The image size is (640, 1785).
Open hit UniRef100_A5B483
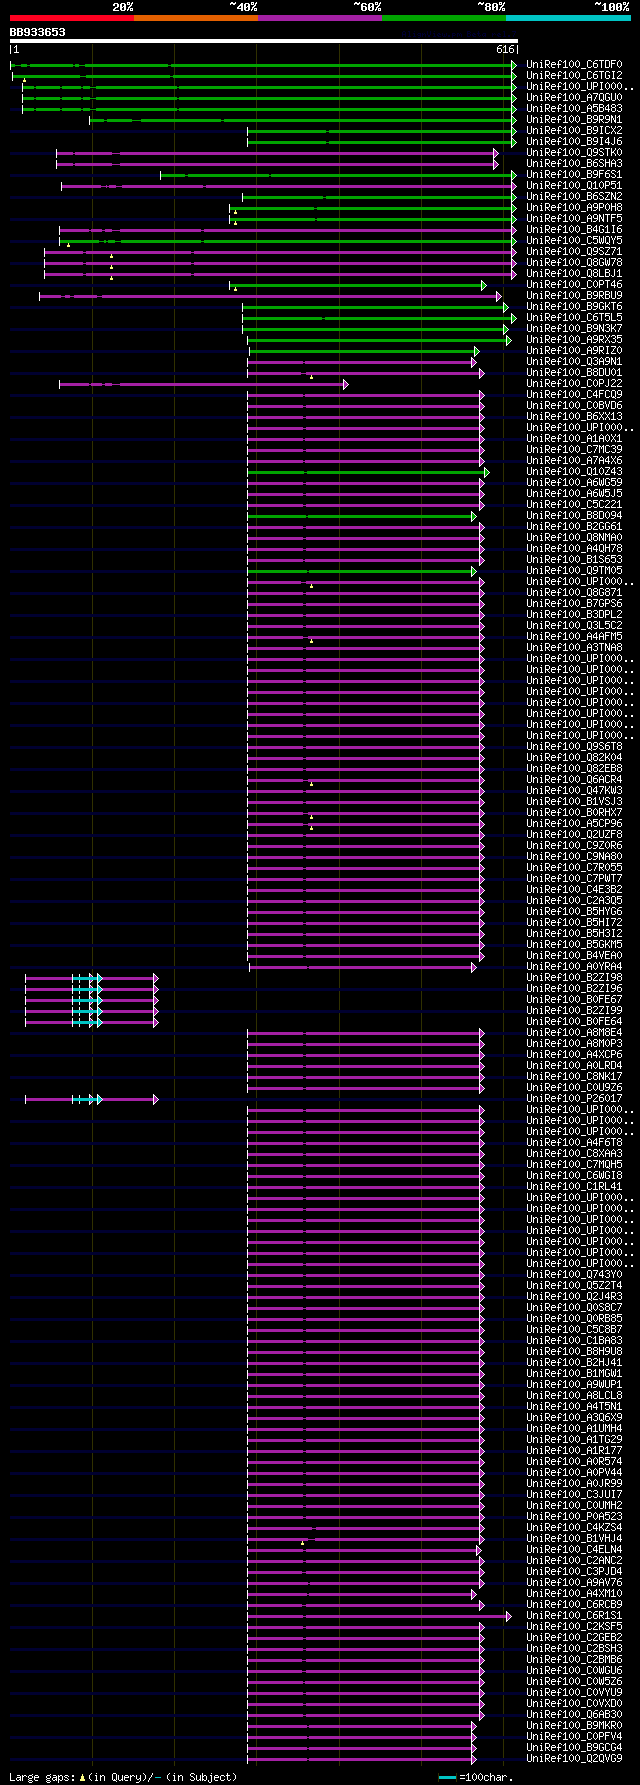[575, 109]
